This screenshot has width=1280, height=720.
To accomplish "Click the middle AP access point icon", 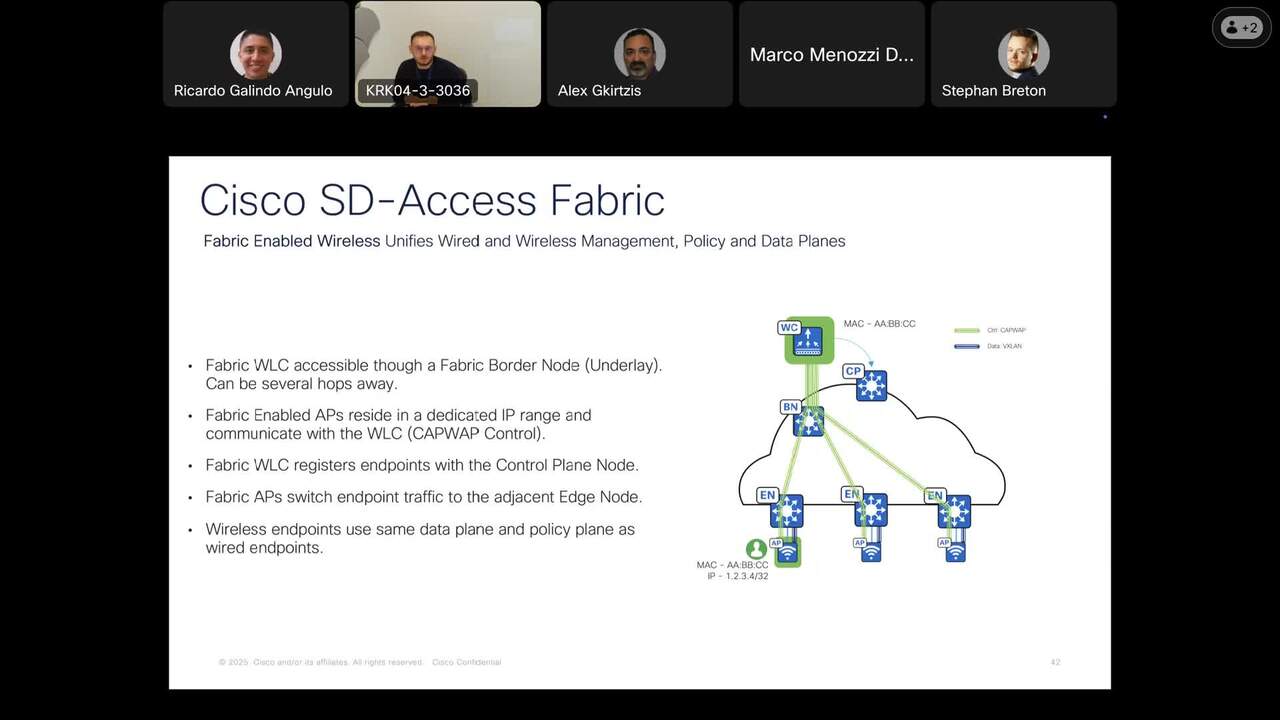I will click(x=871, y=551).
